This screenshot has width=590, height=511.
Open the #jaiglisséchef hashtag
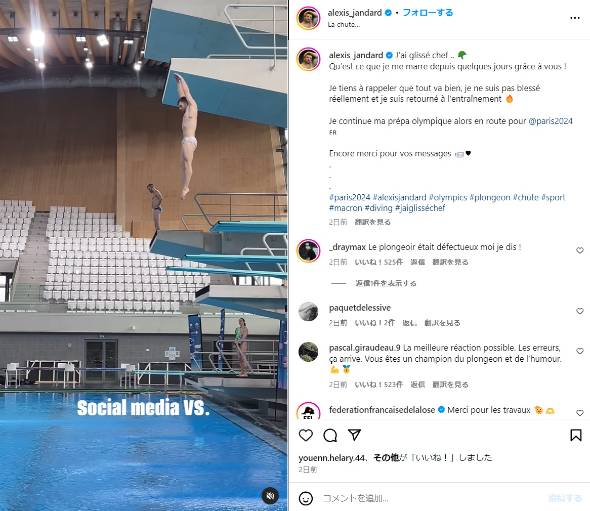click(x=420, y=208)
